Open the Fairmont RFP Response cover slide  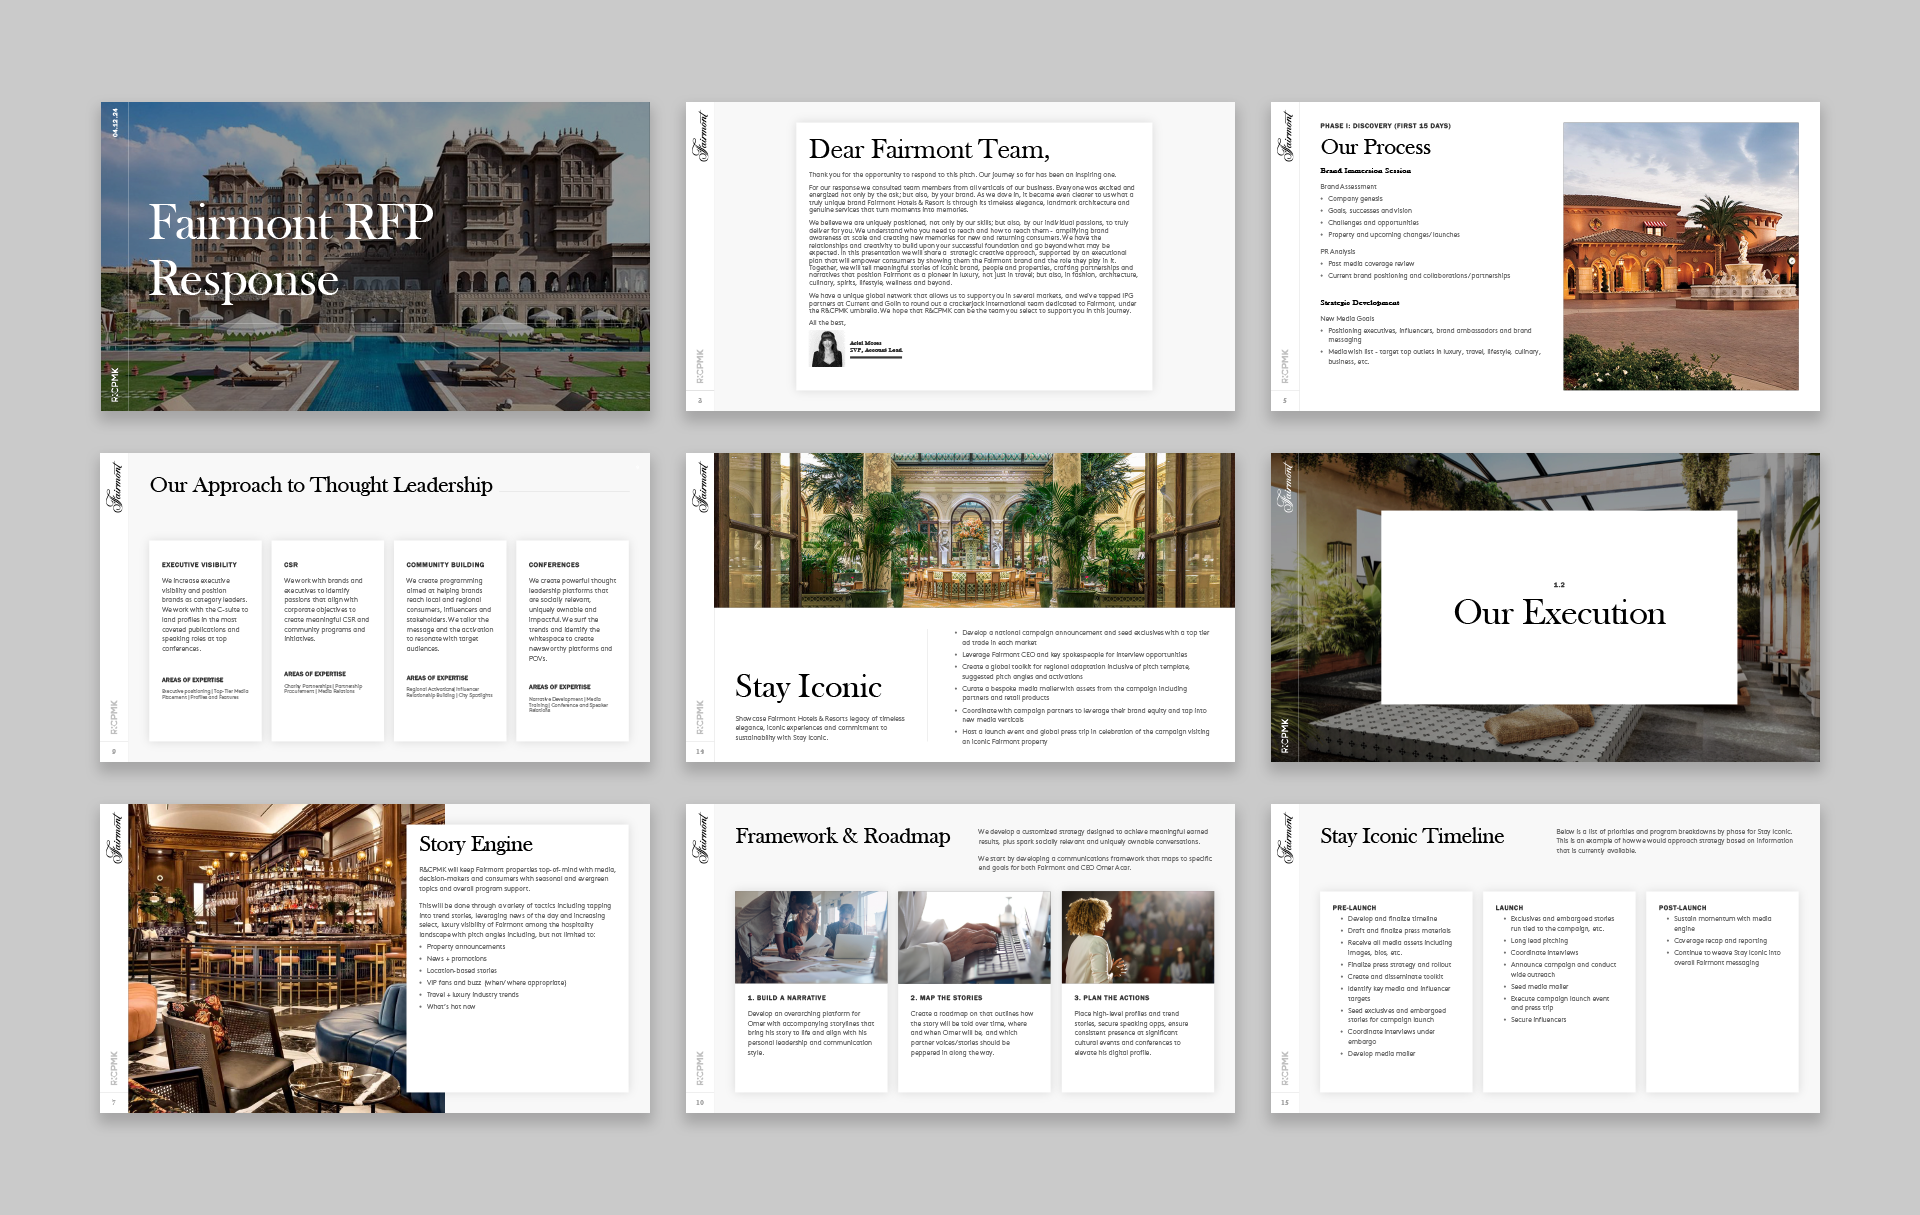click(374, 256)
